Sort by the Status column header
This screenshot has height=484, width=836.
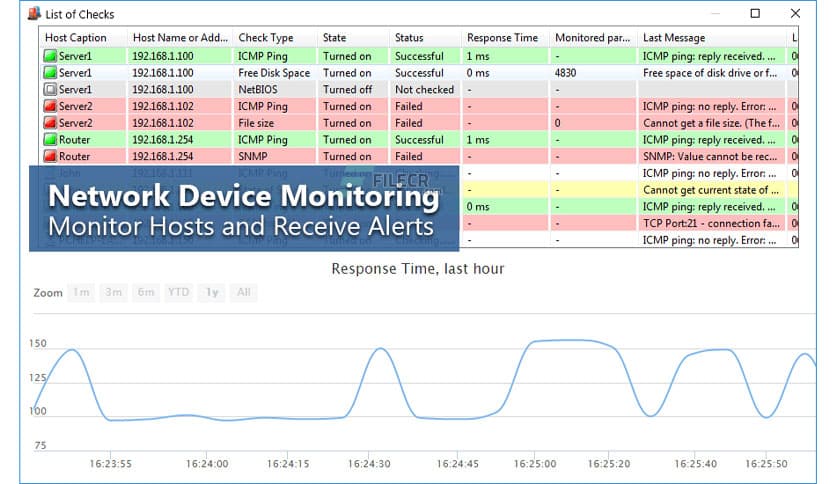click(425, 37)
